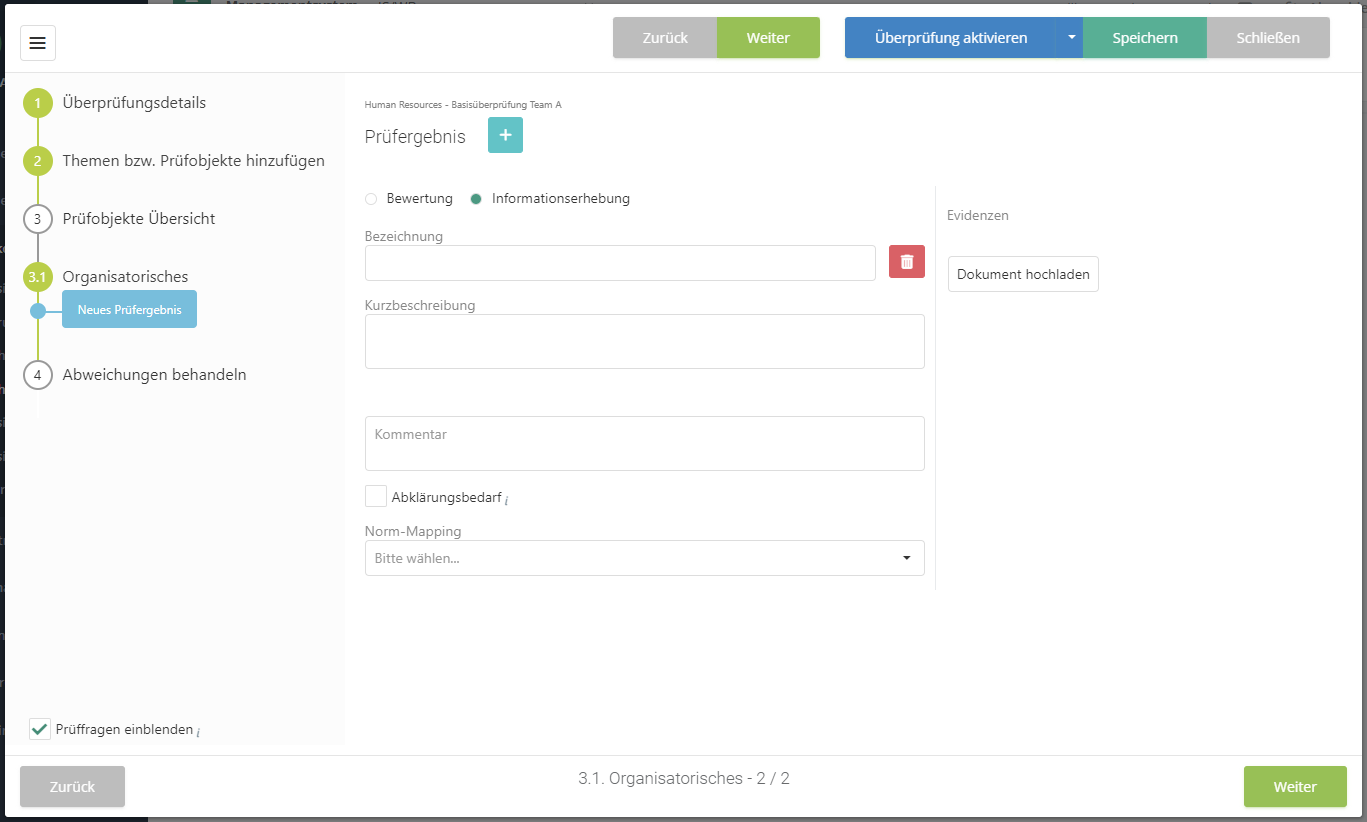Click the Speichern button

point(1145,38)
